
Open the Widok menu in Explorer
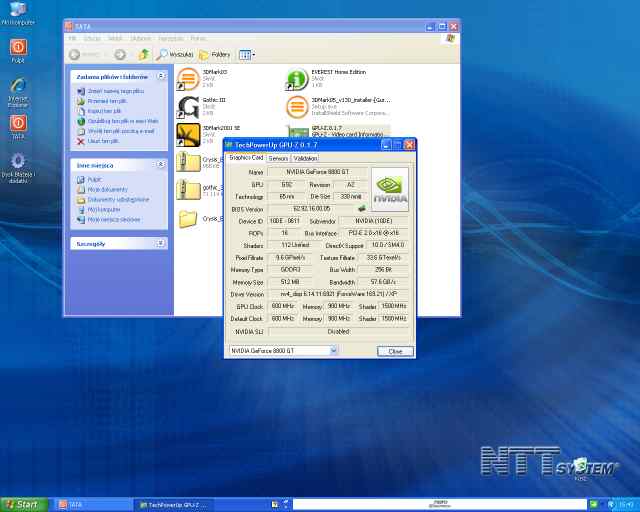115,38
